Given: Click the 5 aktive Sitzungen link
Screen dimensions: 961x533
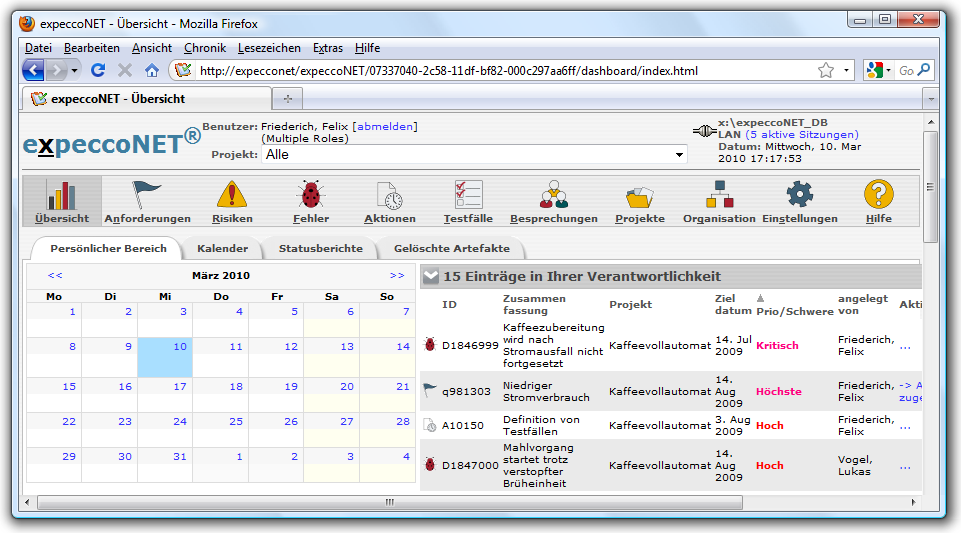Looking at the screenshot, I should pyautogui.click(x=802, y=134).
